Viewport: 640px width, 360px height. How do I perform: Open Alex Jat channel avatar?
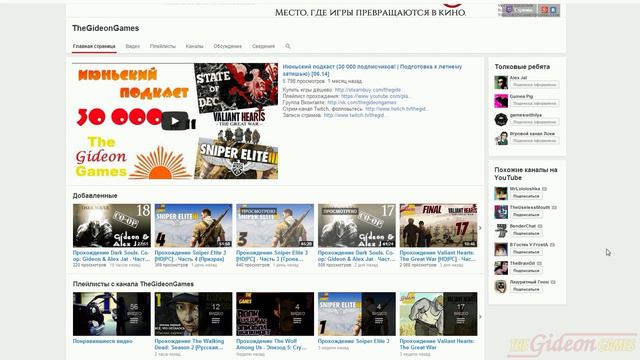click(501, 82)
